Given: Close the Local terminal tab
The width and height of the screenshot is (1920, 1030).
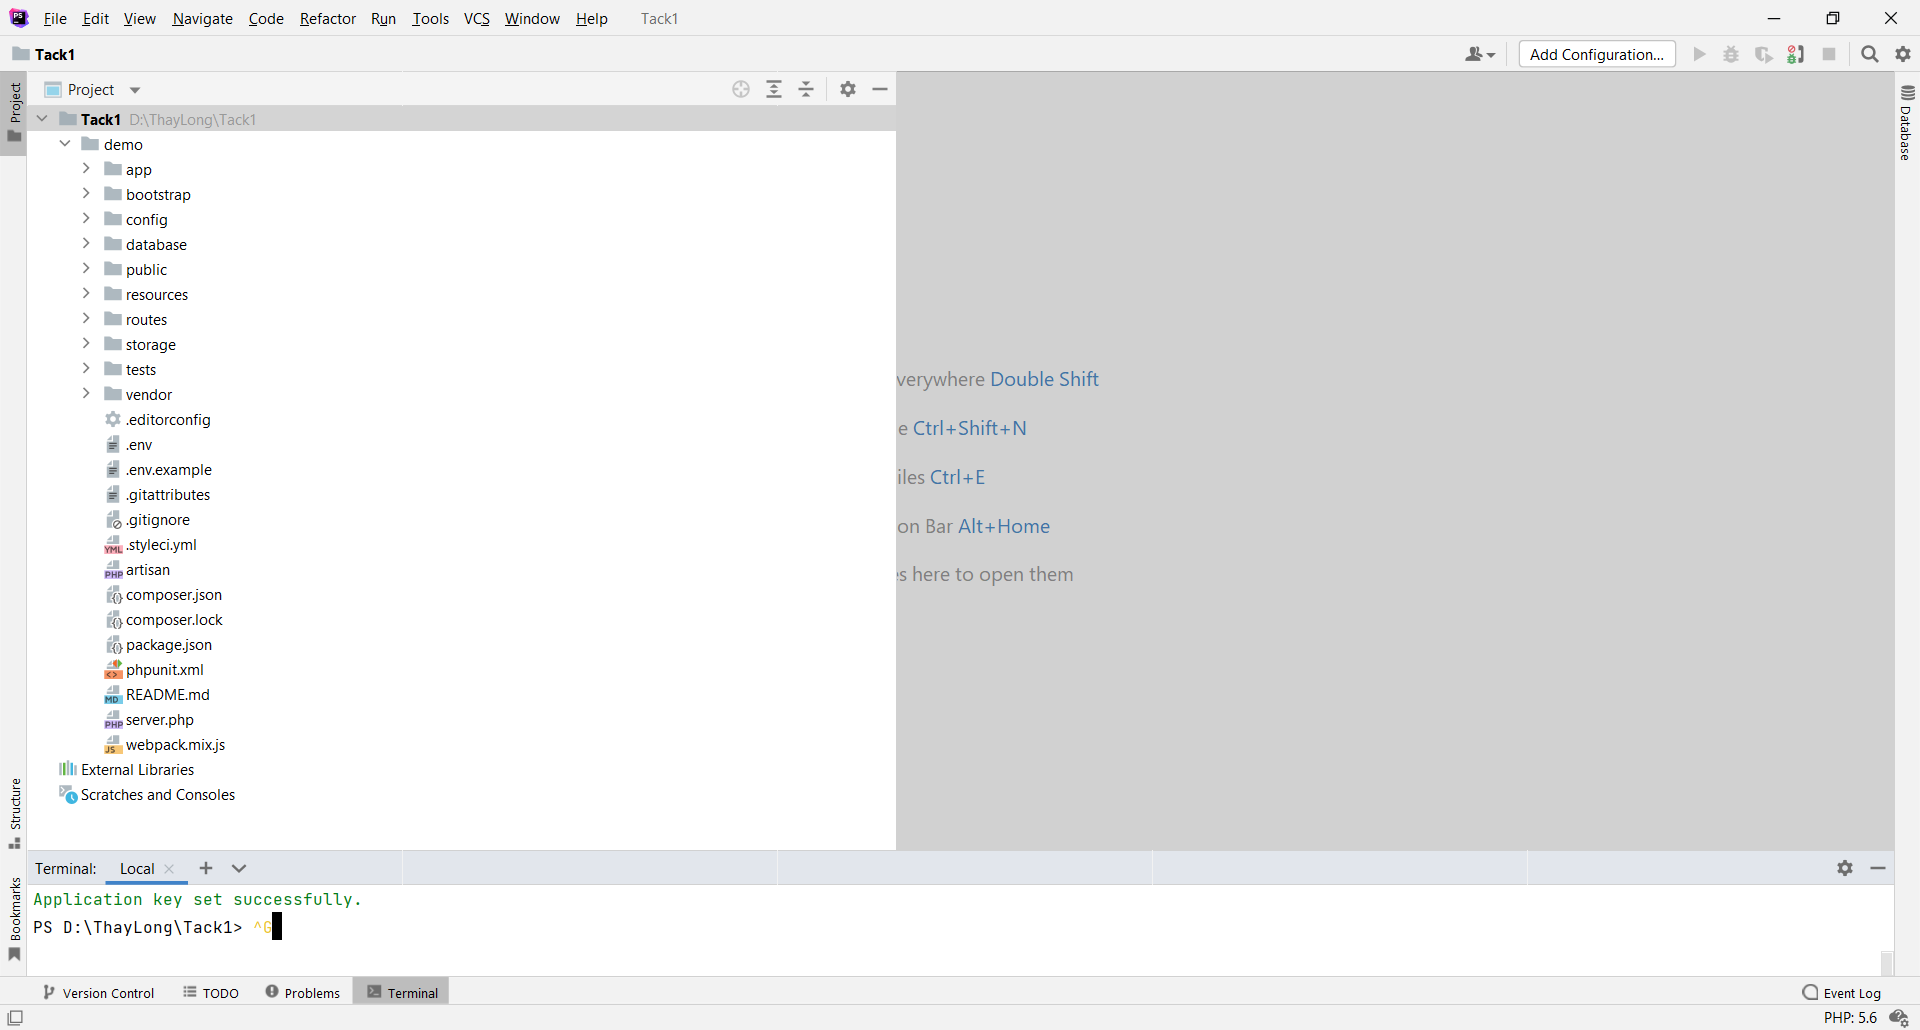Looking at the screenshot, I should [x=169, y=869].
